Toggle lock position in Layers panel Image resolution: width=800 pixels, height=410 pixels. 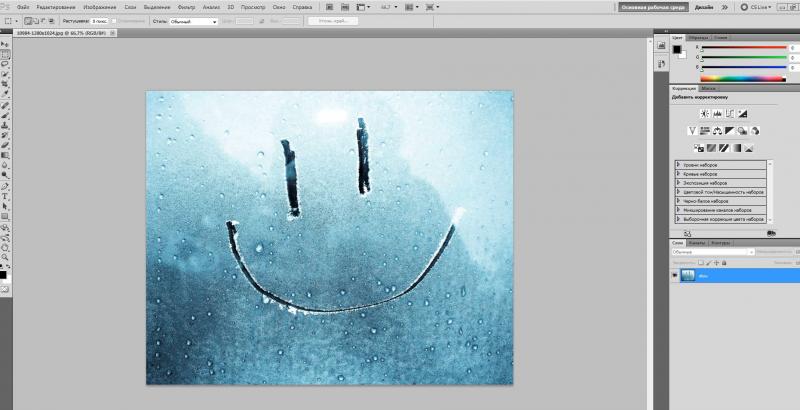[716, 263]
